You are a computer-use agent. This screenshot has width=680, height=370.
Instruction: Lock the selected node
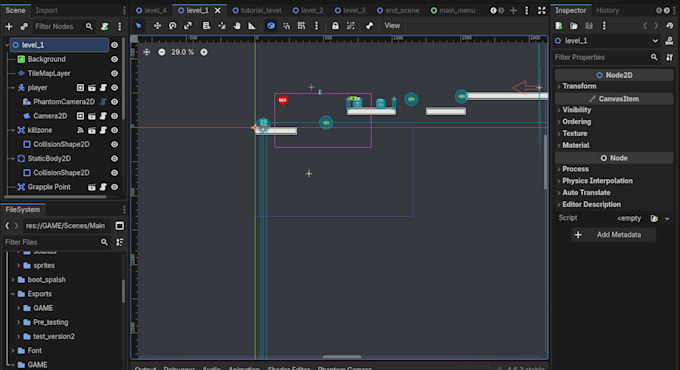click(x=335, y=26)
